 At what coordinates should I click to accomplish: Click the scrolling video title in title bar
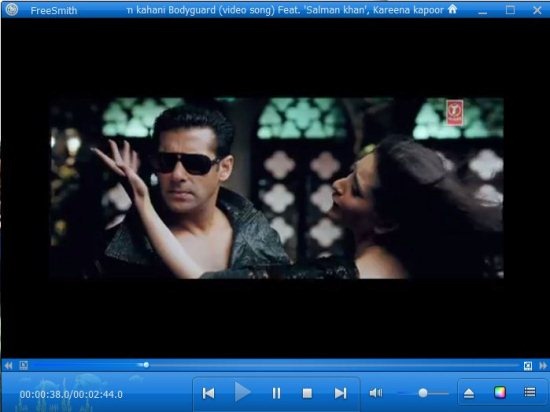point(285,10)
